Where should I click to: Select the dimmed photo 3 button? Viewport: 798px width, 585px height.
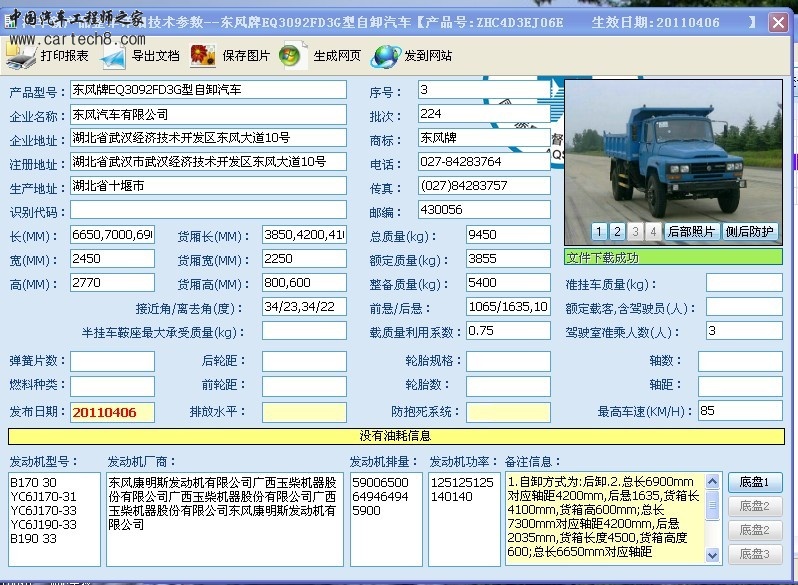coord(635,232)
